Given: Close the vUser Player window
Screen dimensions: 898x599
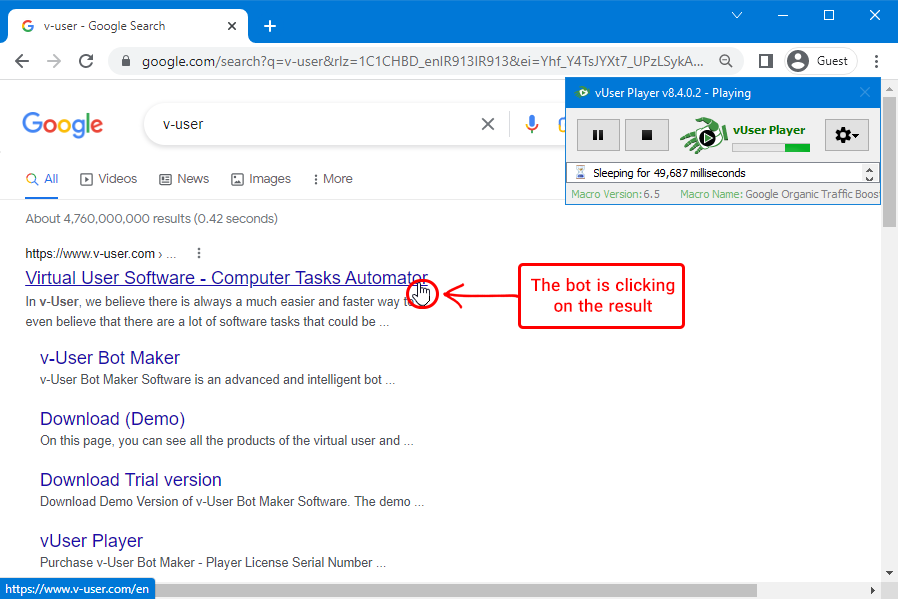Looking at the screenshot, I should pos(865,92).
